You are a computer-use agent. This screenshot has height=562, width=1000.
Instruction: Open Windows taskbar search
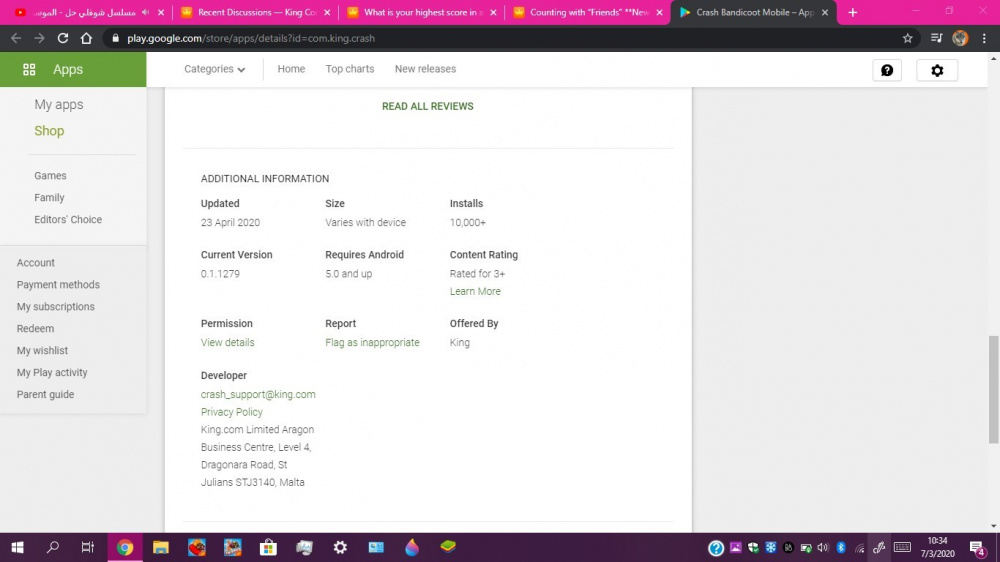pos(53,547)
